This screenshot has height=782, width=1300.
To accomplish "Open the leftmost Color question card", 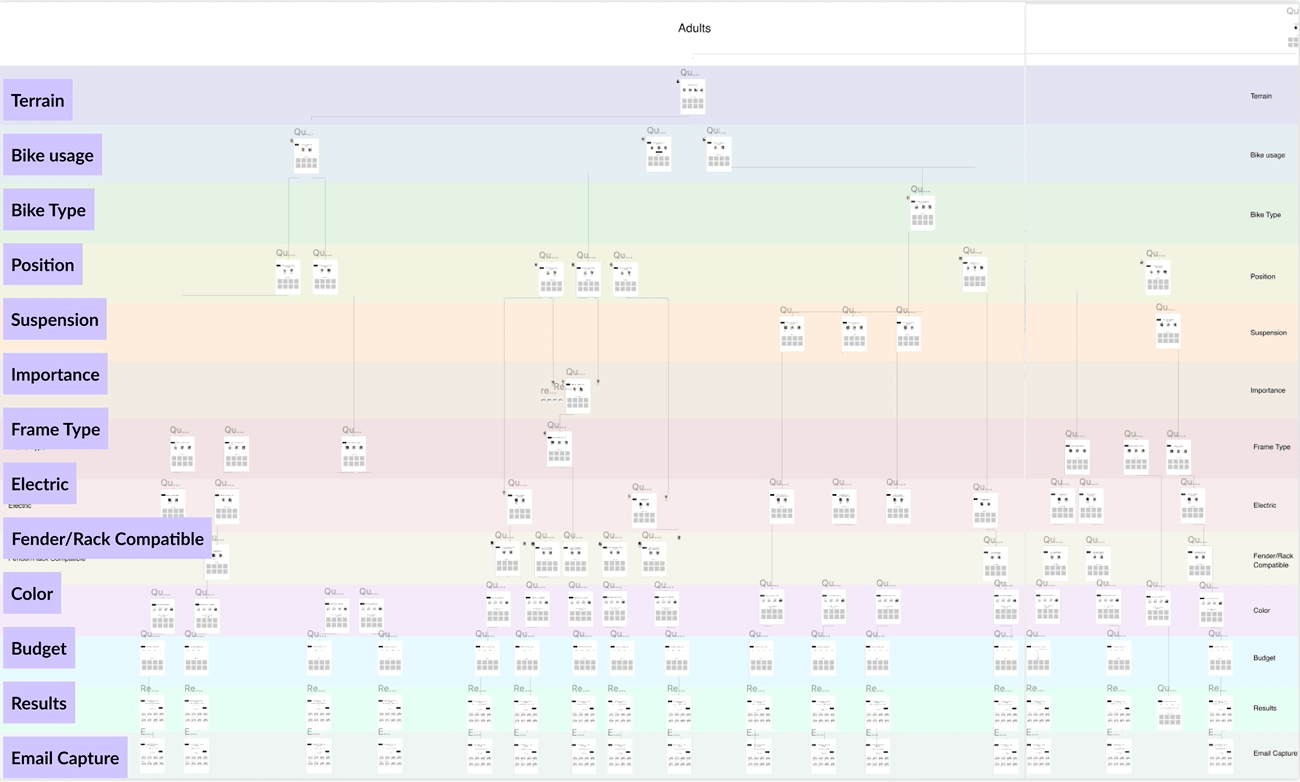I will pos(160,611).
